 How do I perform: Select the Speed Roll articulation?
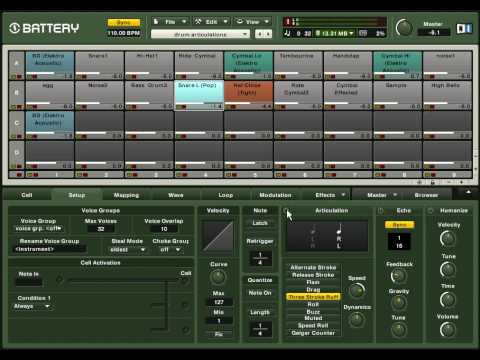pos(313,325)
